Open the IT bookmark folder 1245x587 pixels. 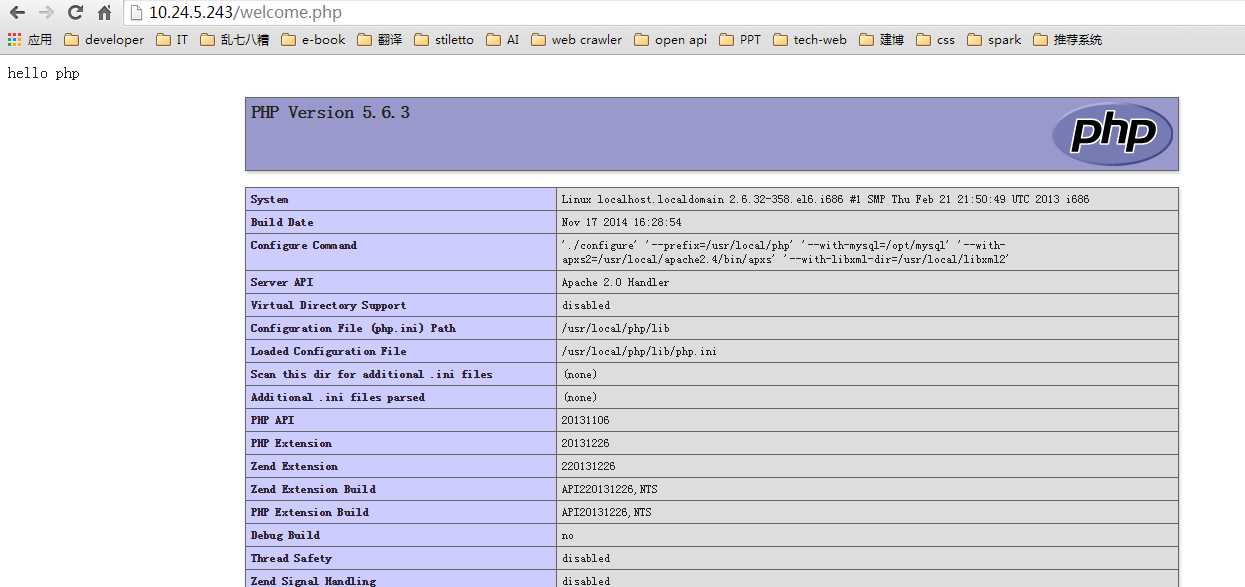click(172, 40)
